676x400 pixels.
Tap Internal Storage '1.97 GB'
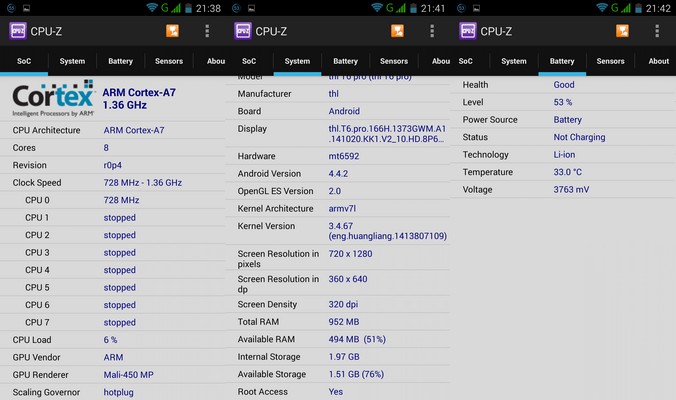pyautogui.click(x=344, y=357)
